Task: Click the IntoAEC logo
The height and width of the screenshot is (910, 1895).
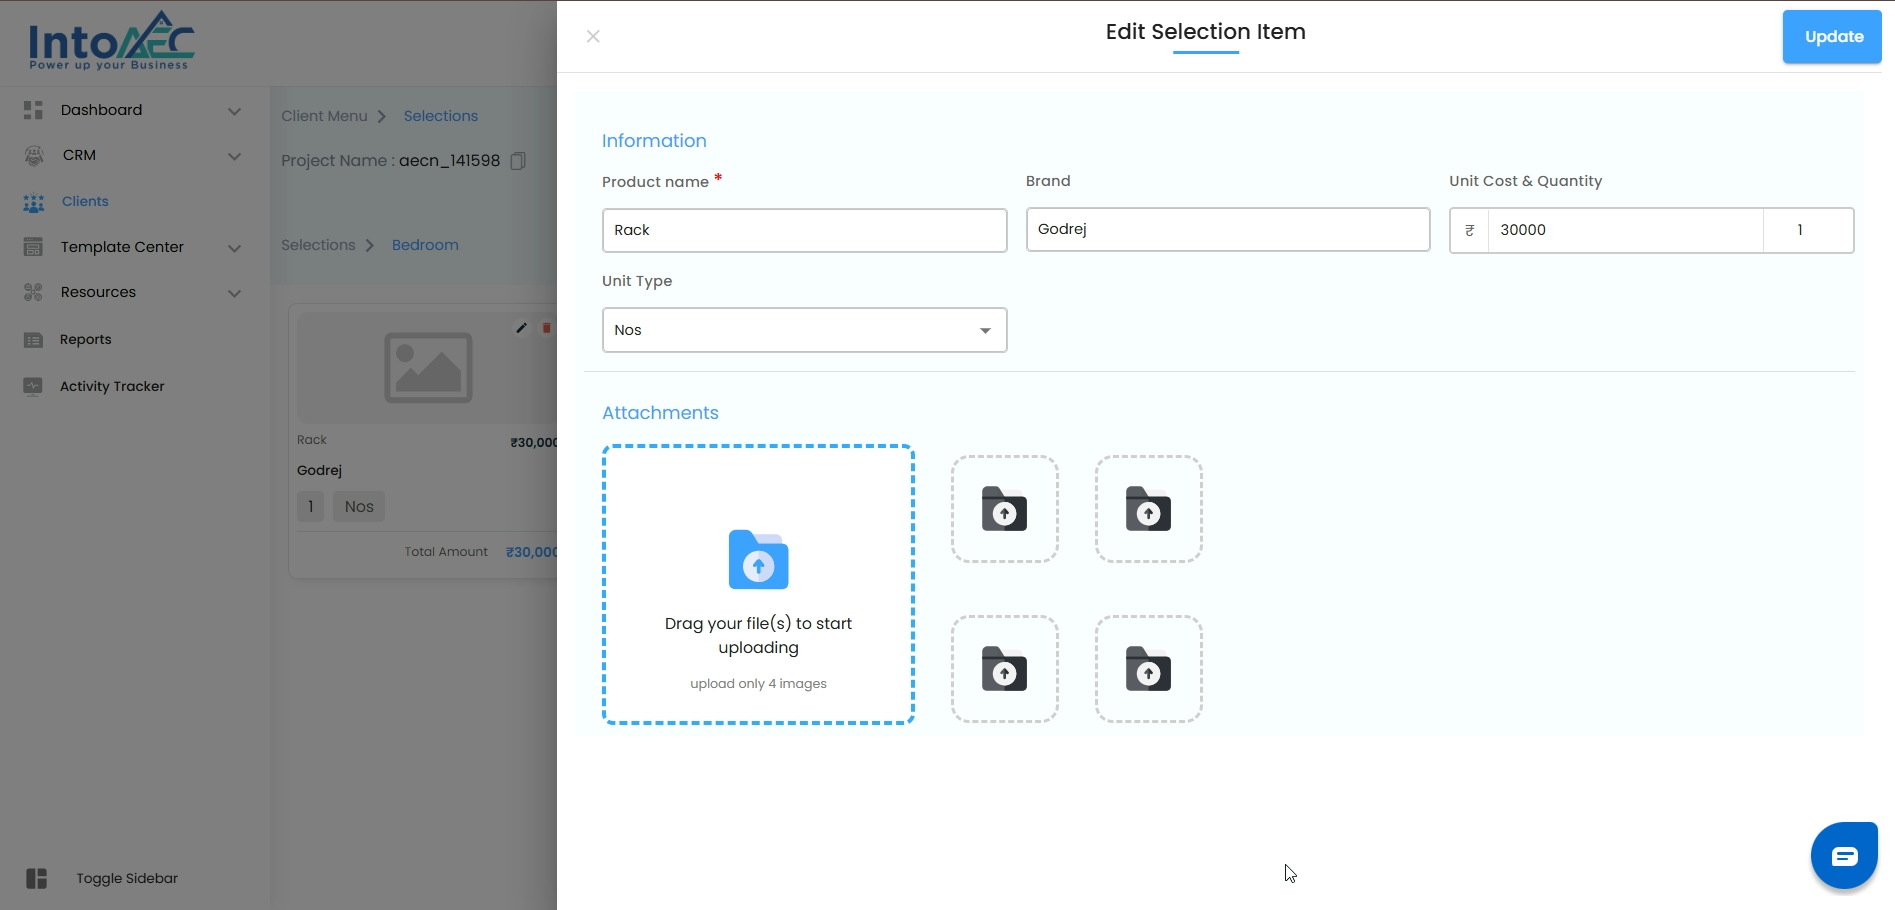Action: click(111, 42)
